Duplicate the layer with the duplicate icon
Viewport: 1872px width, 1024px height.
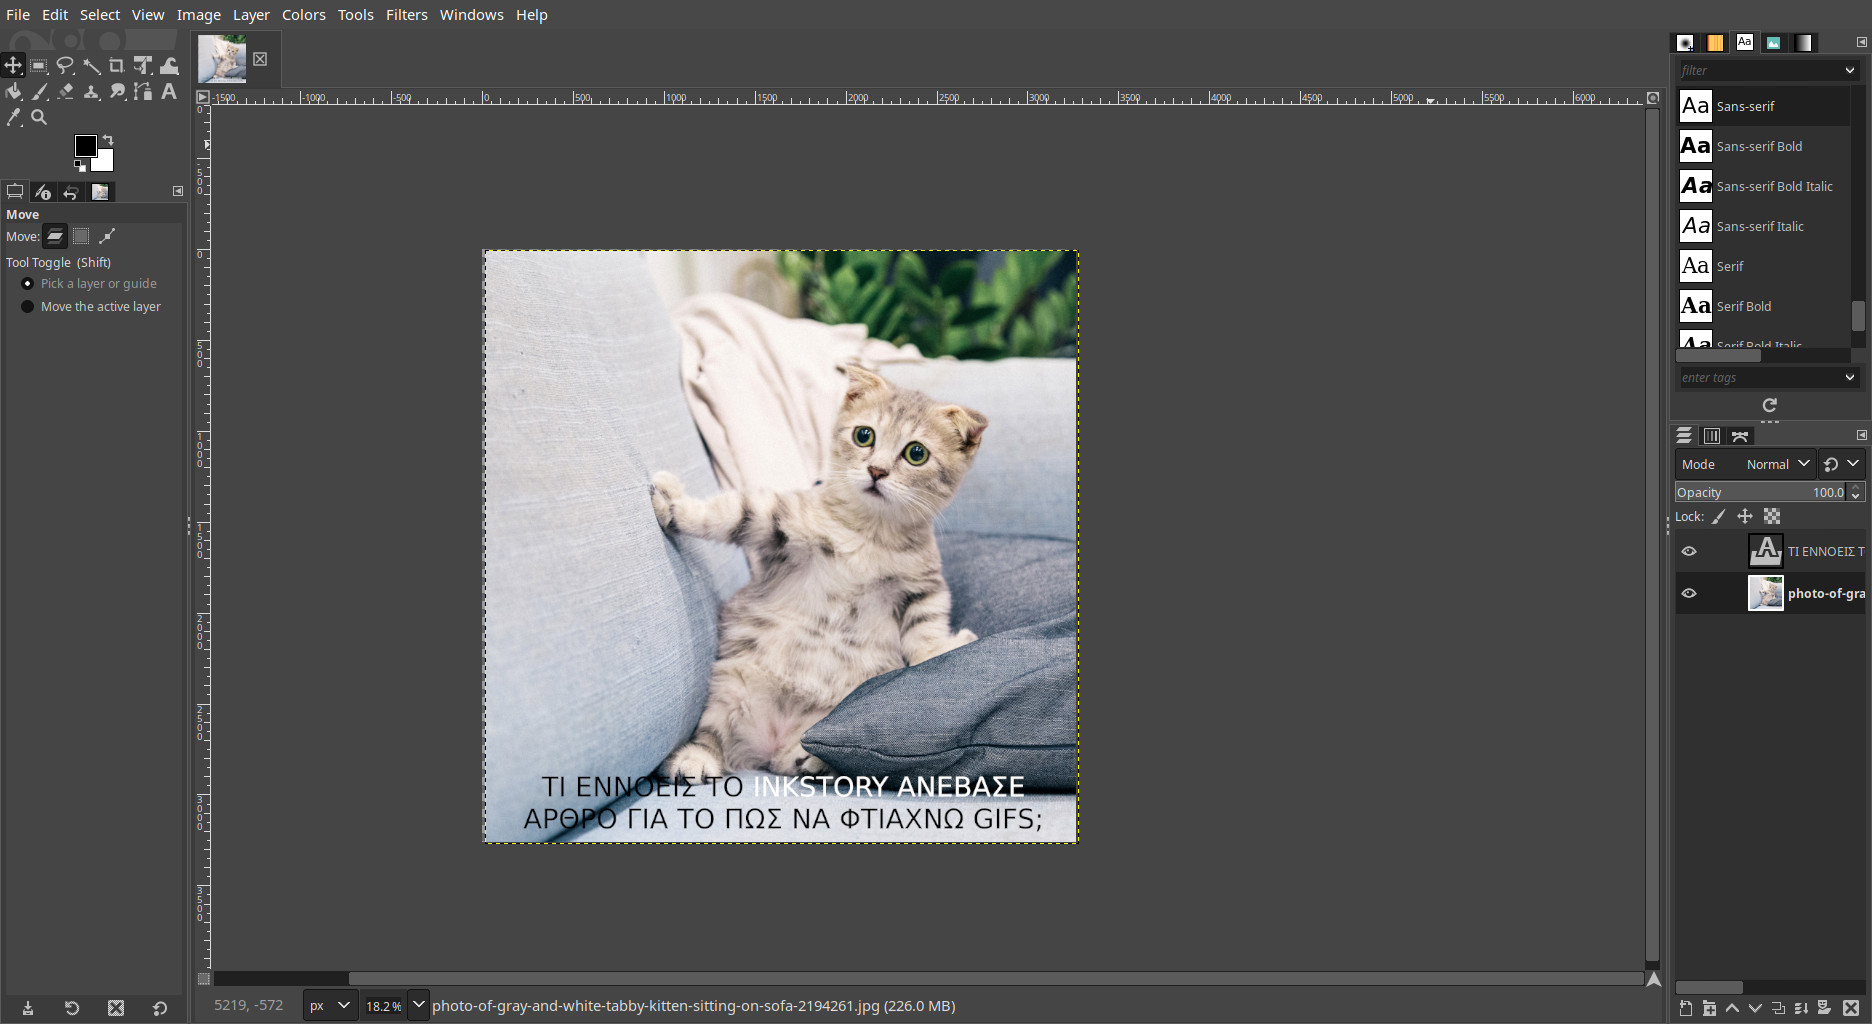coord(1778,1008)
